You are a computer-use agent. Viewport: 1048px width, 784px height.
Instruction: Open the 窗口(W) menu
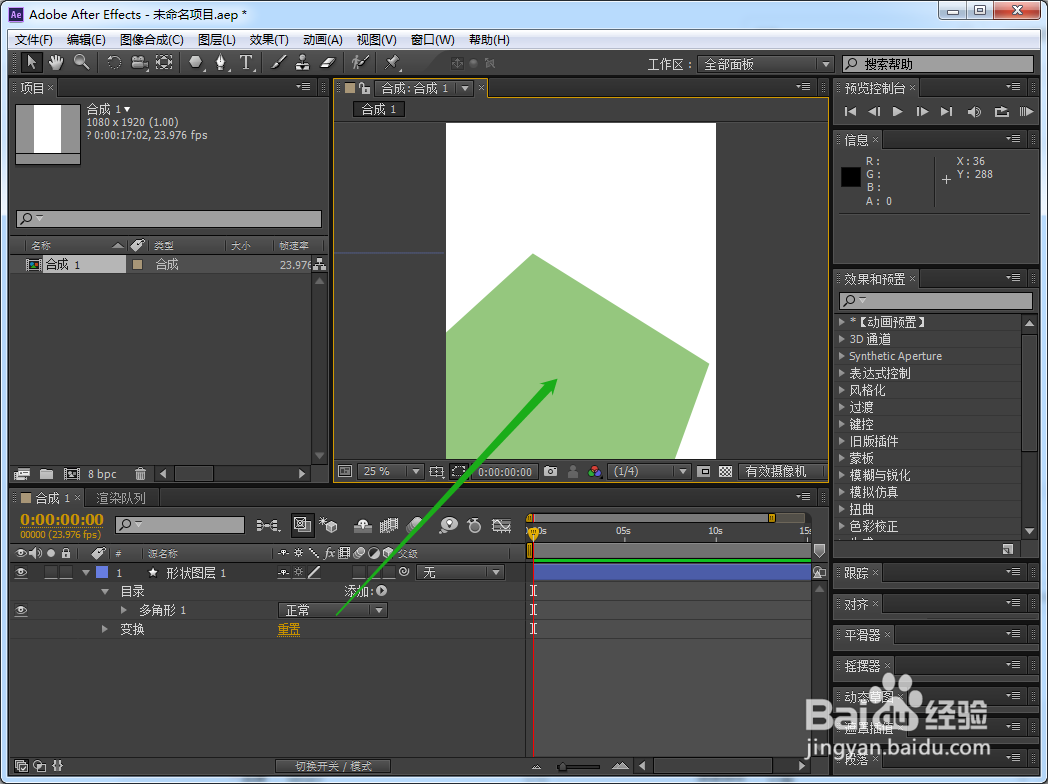432,40
